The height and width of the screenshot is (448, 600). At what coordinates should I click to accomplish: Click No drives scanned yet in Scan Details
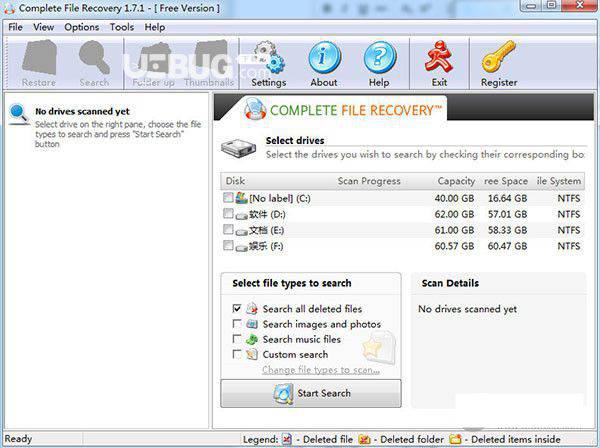coord(467,309)
